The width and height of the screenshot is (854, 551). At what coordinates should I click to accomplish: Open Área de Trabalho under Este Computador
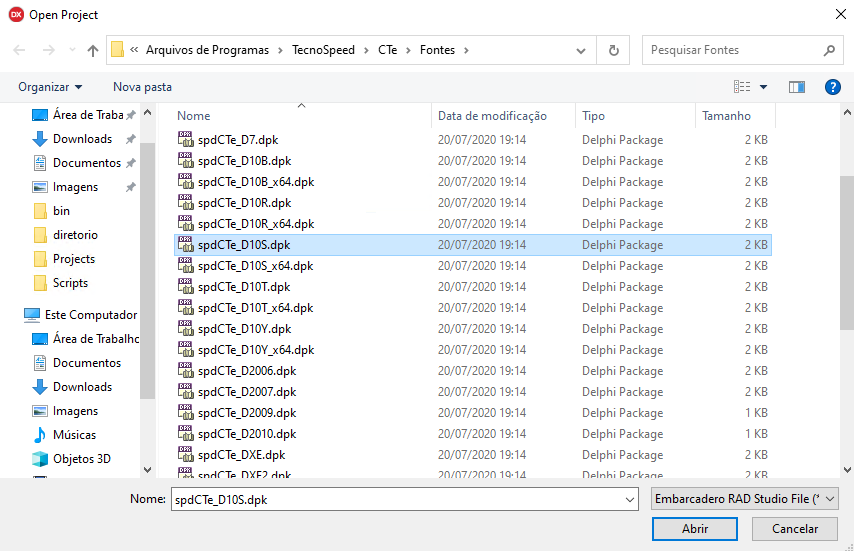click(86, 339)
